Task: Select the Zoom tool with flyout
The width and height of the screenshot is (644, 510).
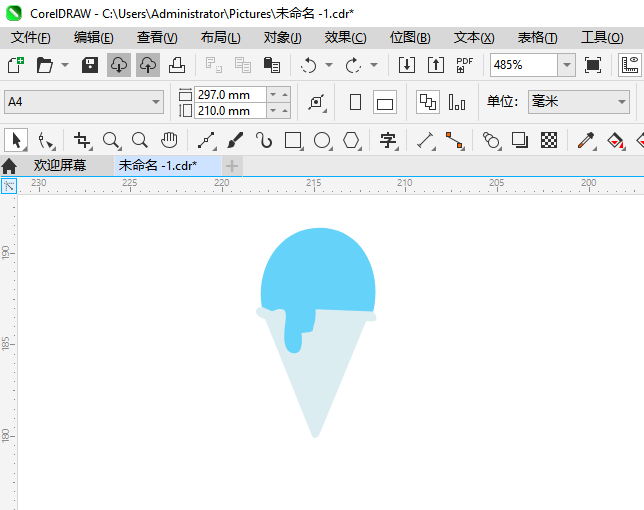Action: coord(111,140)
